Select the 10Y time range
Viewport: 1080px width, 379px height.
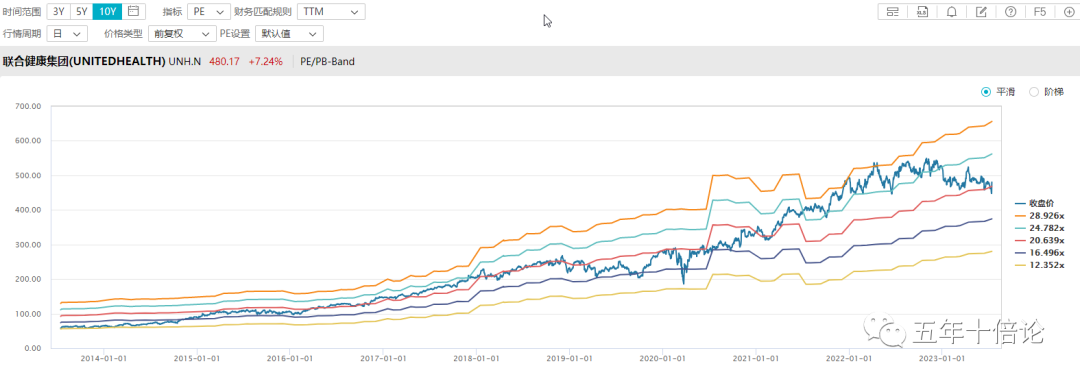pyautogui.click(x=108, y=11)
